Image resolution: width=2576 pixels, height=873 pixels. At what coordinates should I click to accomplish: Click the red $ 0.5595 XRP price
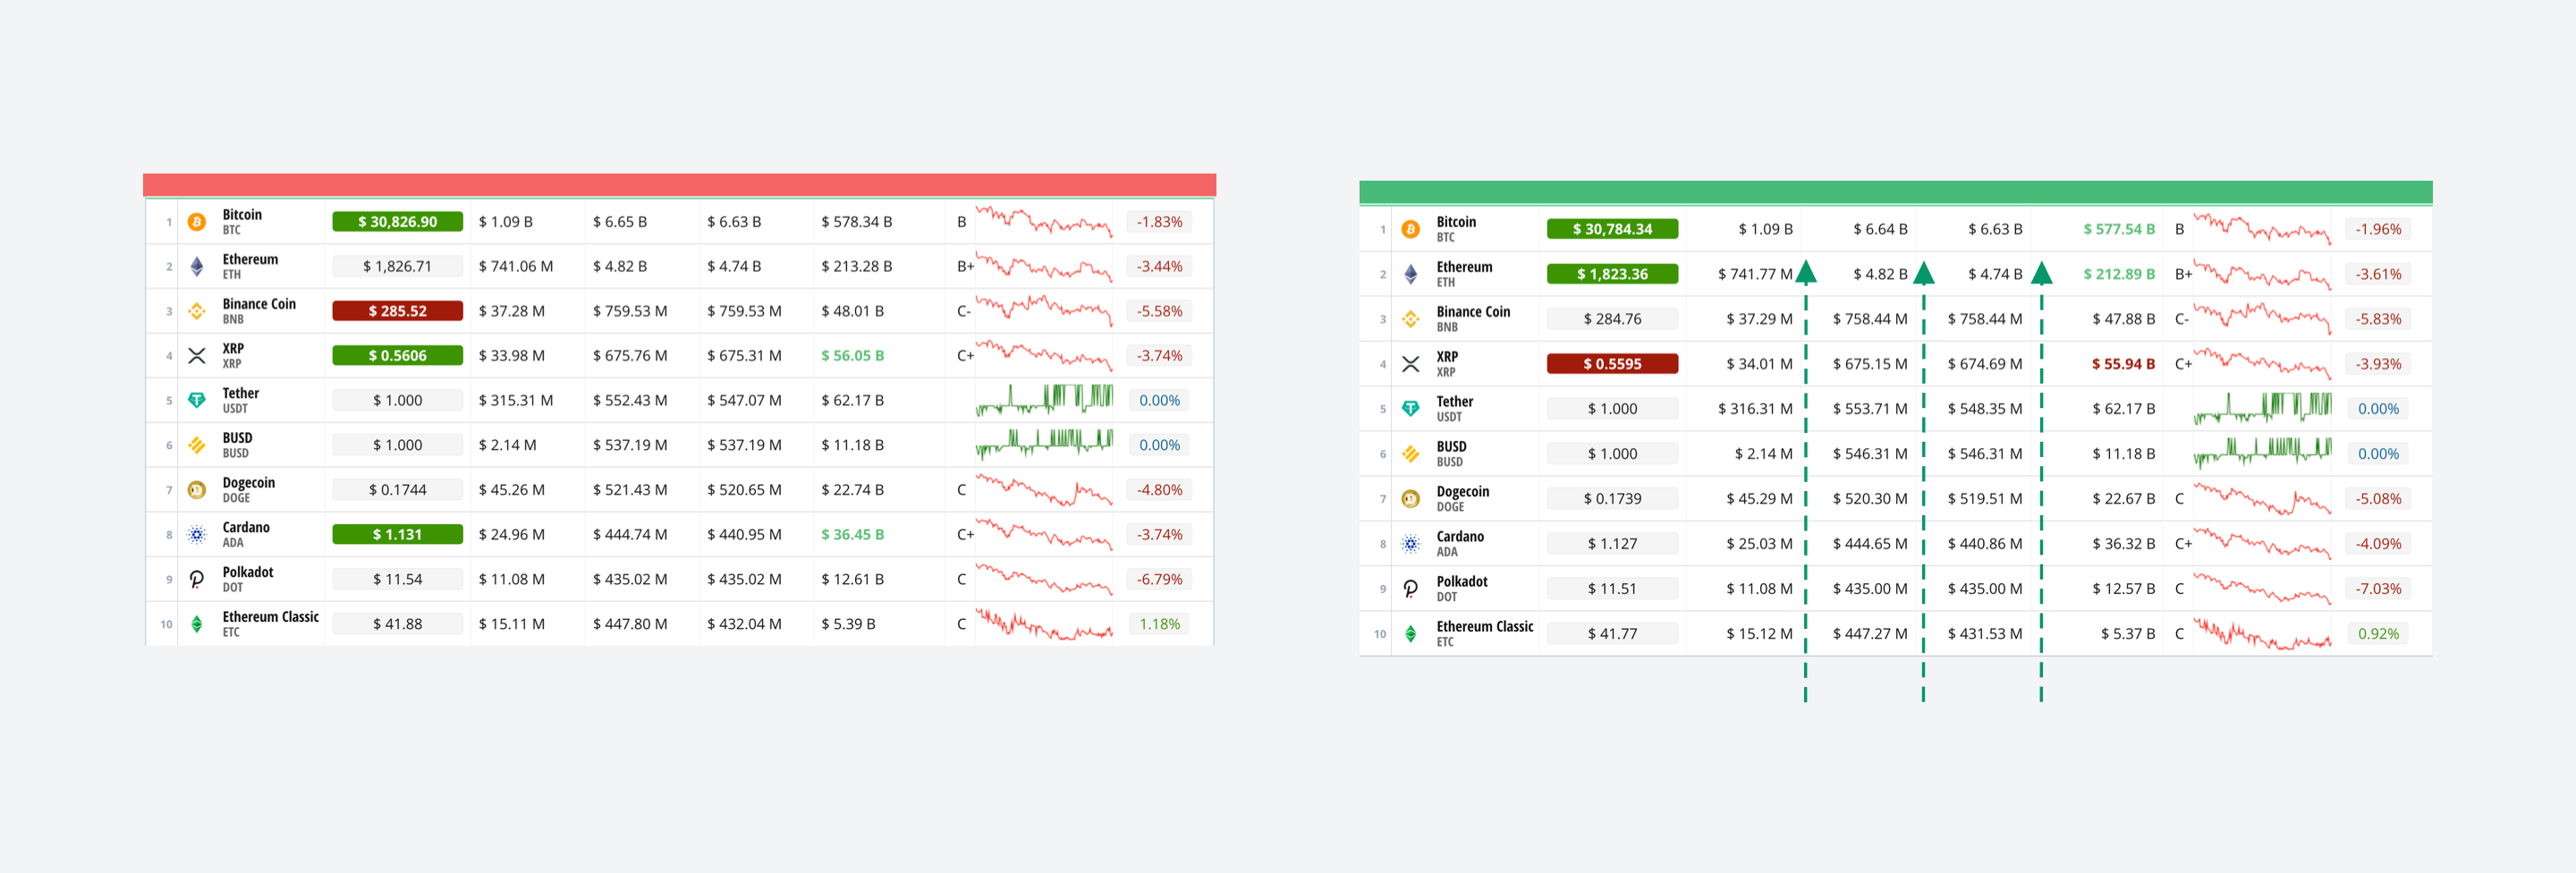pyautogui.click(x=1613, y=364)
